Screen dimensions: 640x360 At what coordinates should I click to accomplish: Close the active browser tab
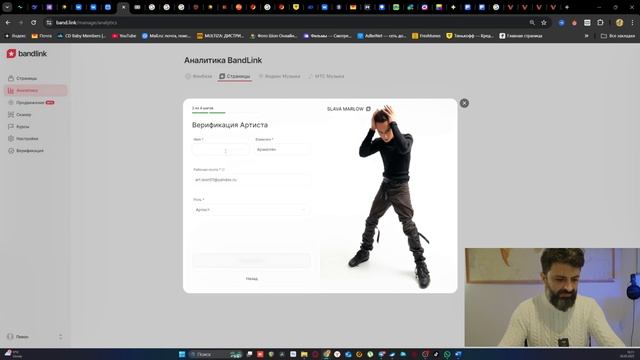(124, 7)
